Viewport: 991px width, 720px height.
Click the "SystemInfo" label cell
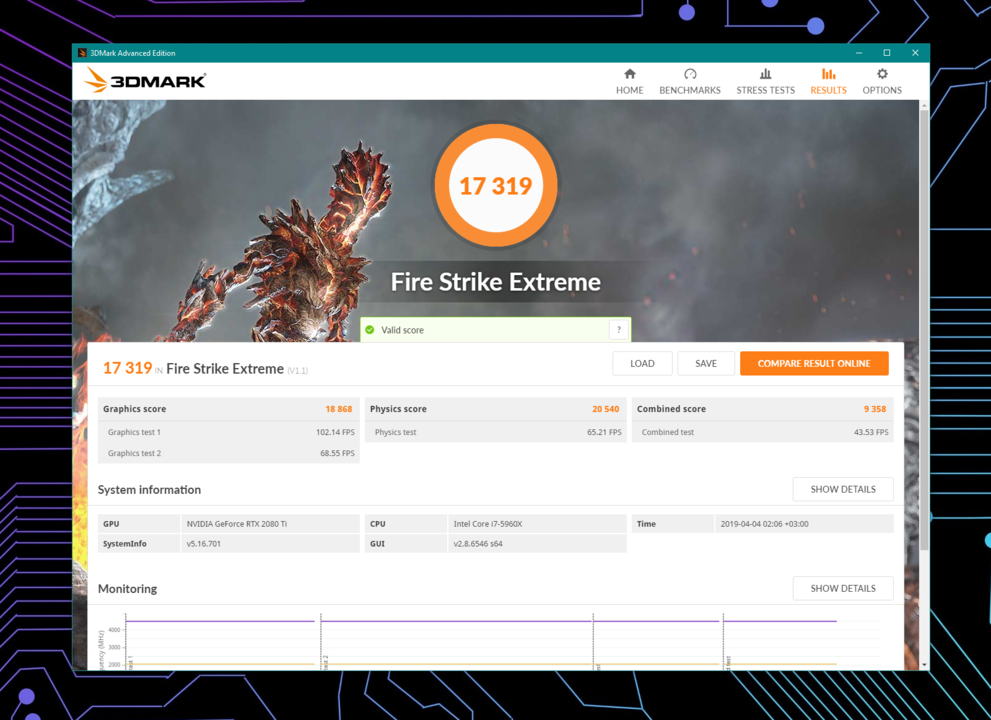138,544
